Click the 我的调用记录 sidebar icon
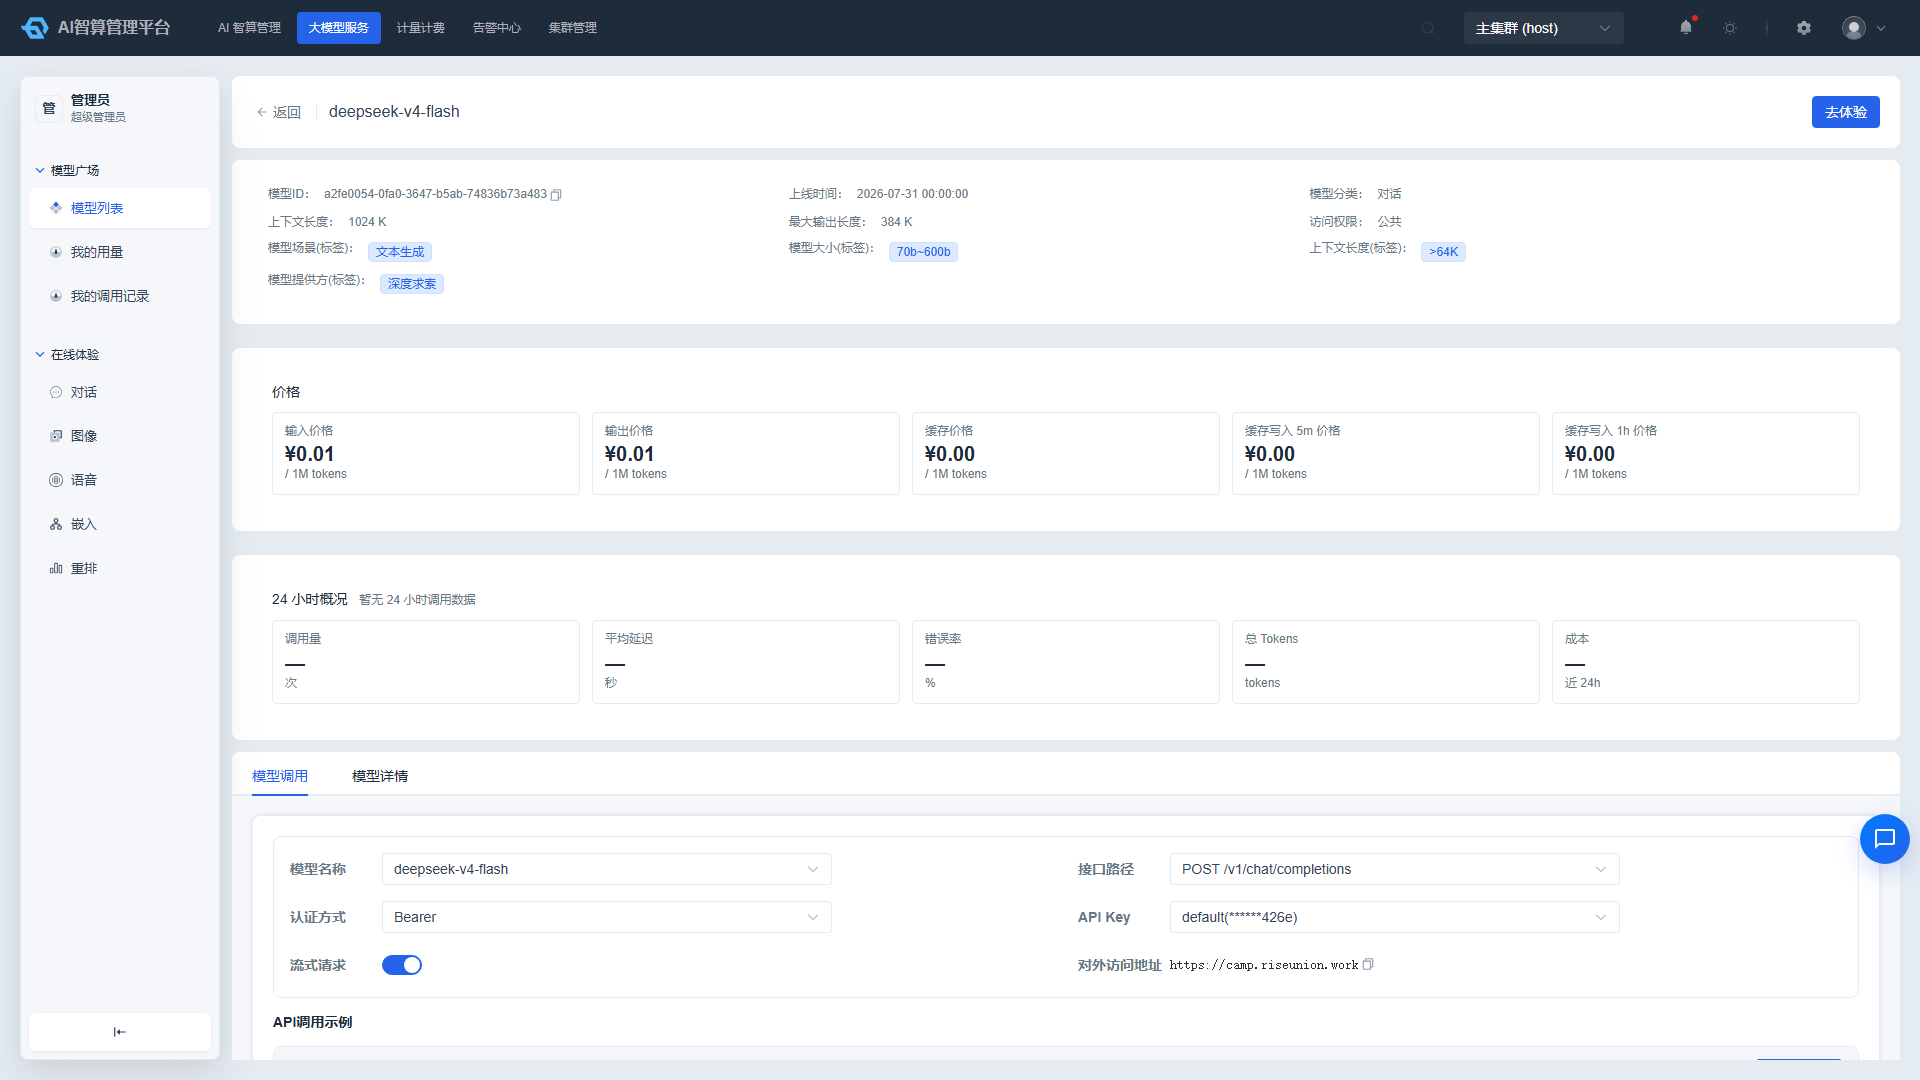The image size is (1920, 1080). (56, 296)
